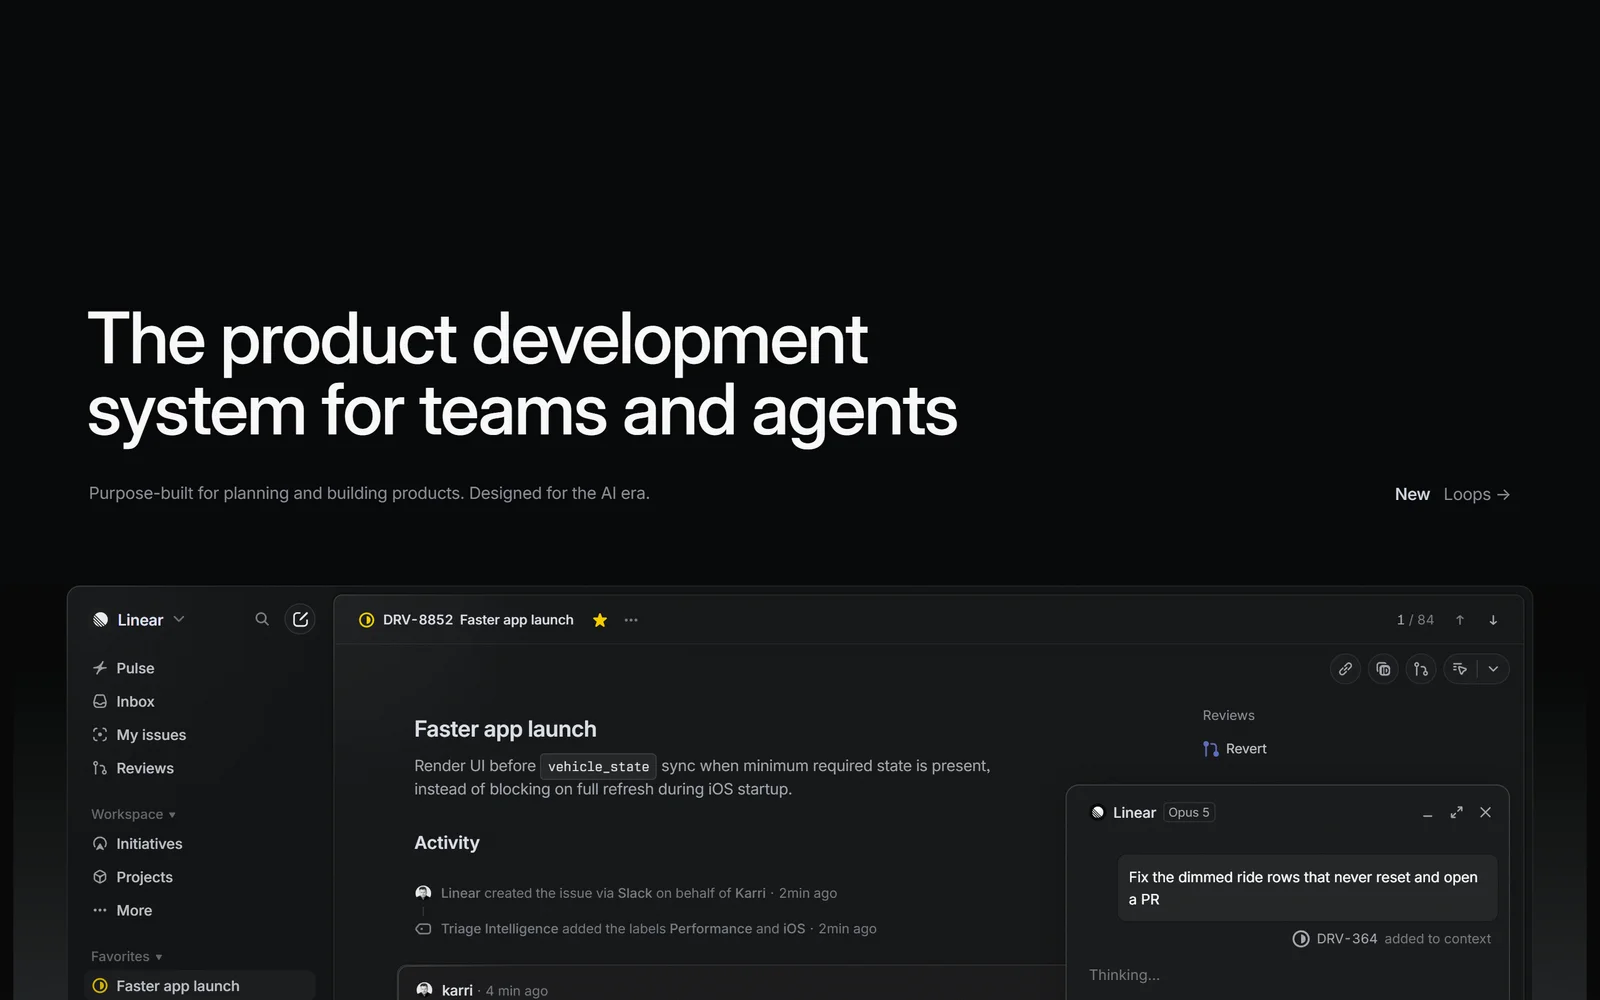Click the agent cursor icon button
Image resolution: width=1600 pixels, height=1000 pixels.
(x=1460, y=669)
